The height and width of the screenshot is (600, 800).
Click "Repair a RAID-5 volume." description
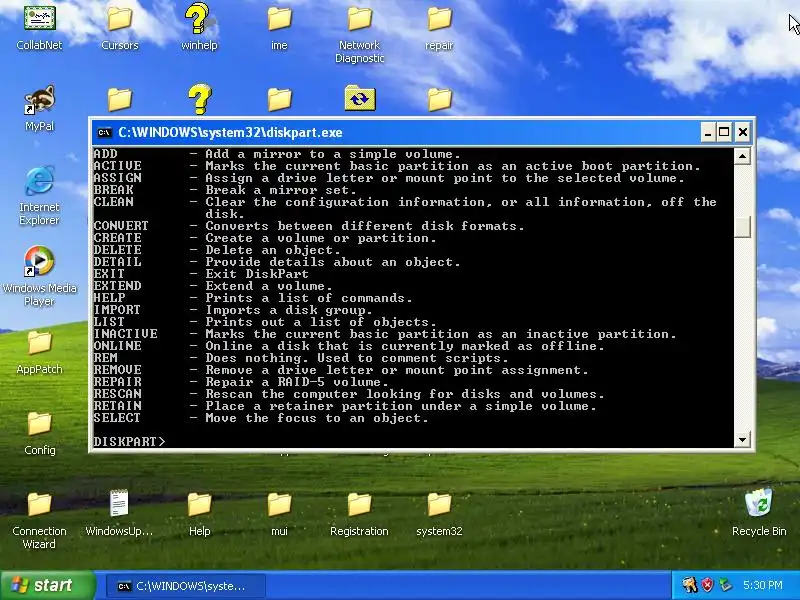pos(297,382)
